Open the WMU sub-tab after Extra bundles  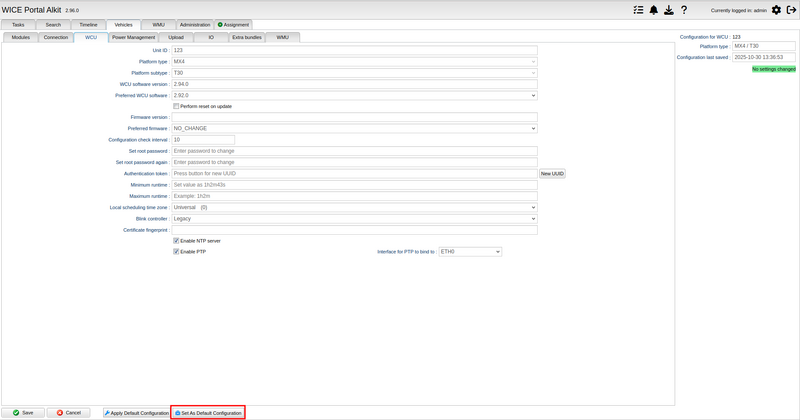[x=283, y=37]
